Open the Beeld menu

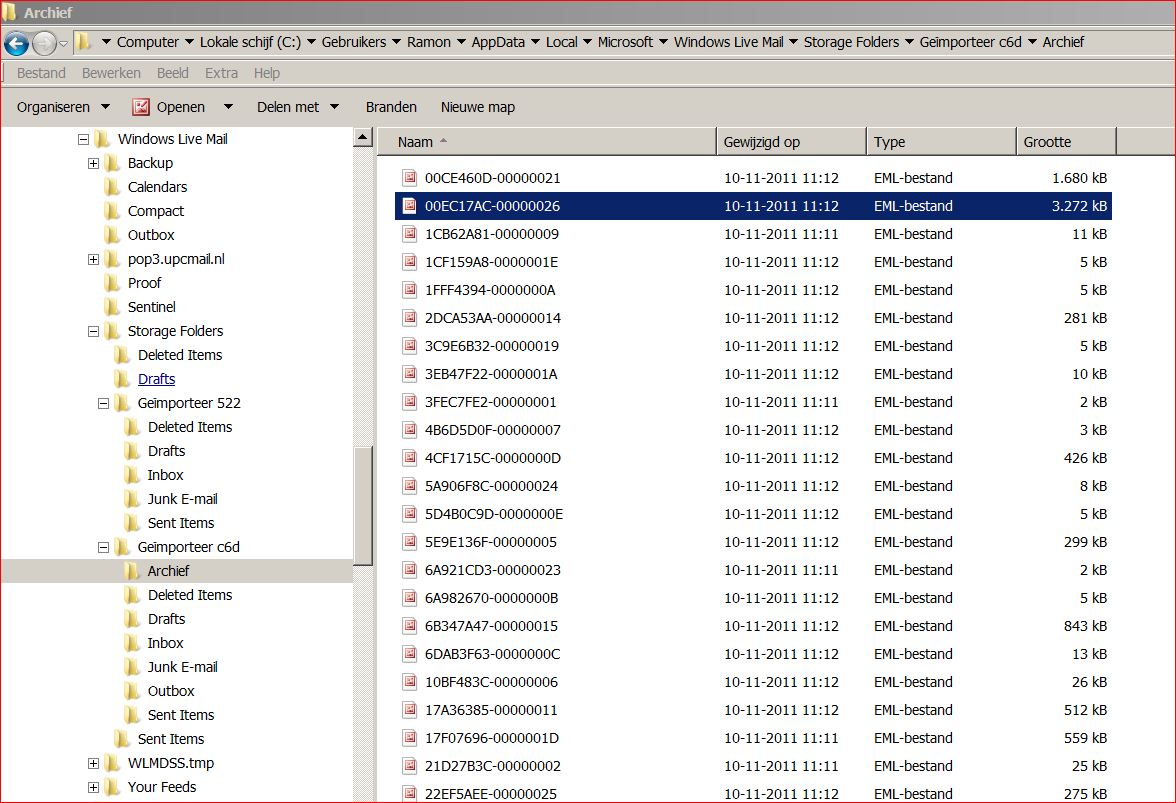pos(172,73)
